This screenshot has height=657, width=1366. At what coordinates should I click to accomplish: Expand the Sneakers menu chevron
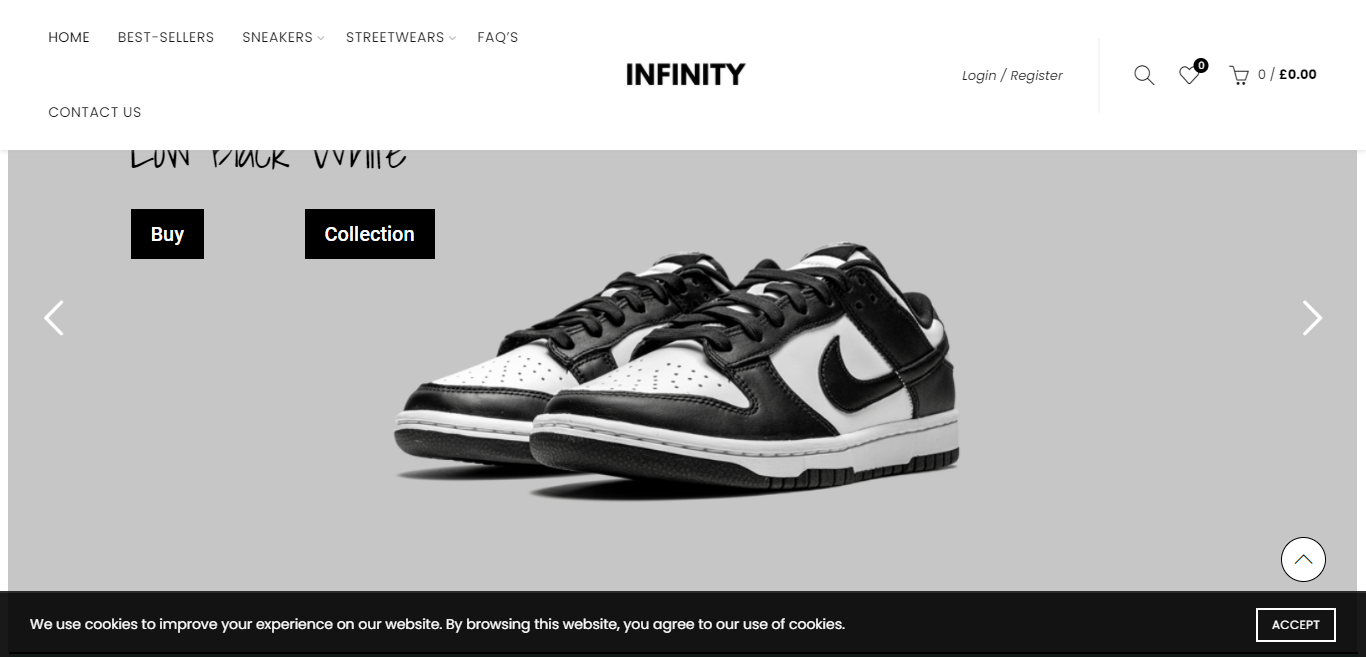click(321, 38)
